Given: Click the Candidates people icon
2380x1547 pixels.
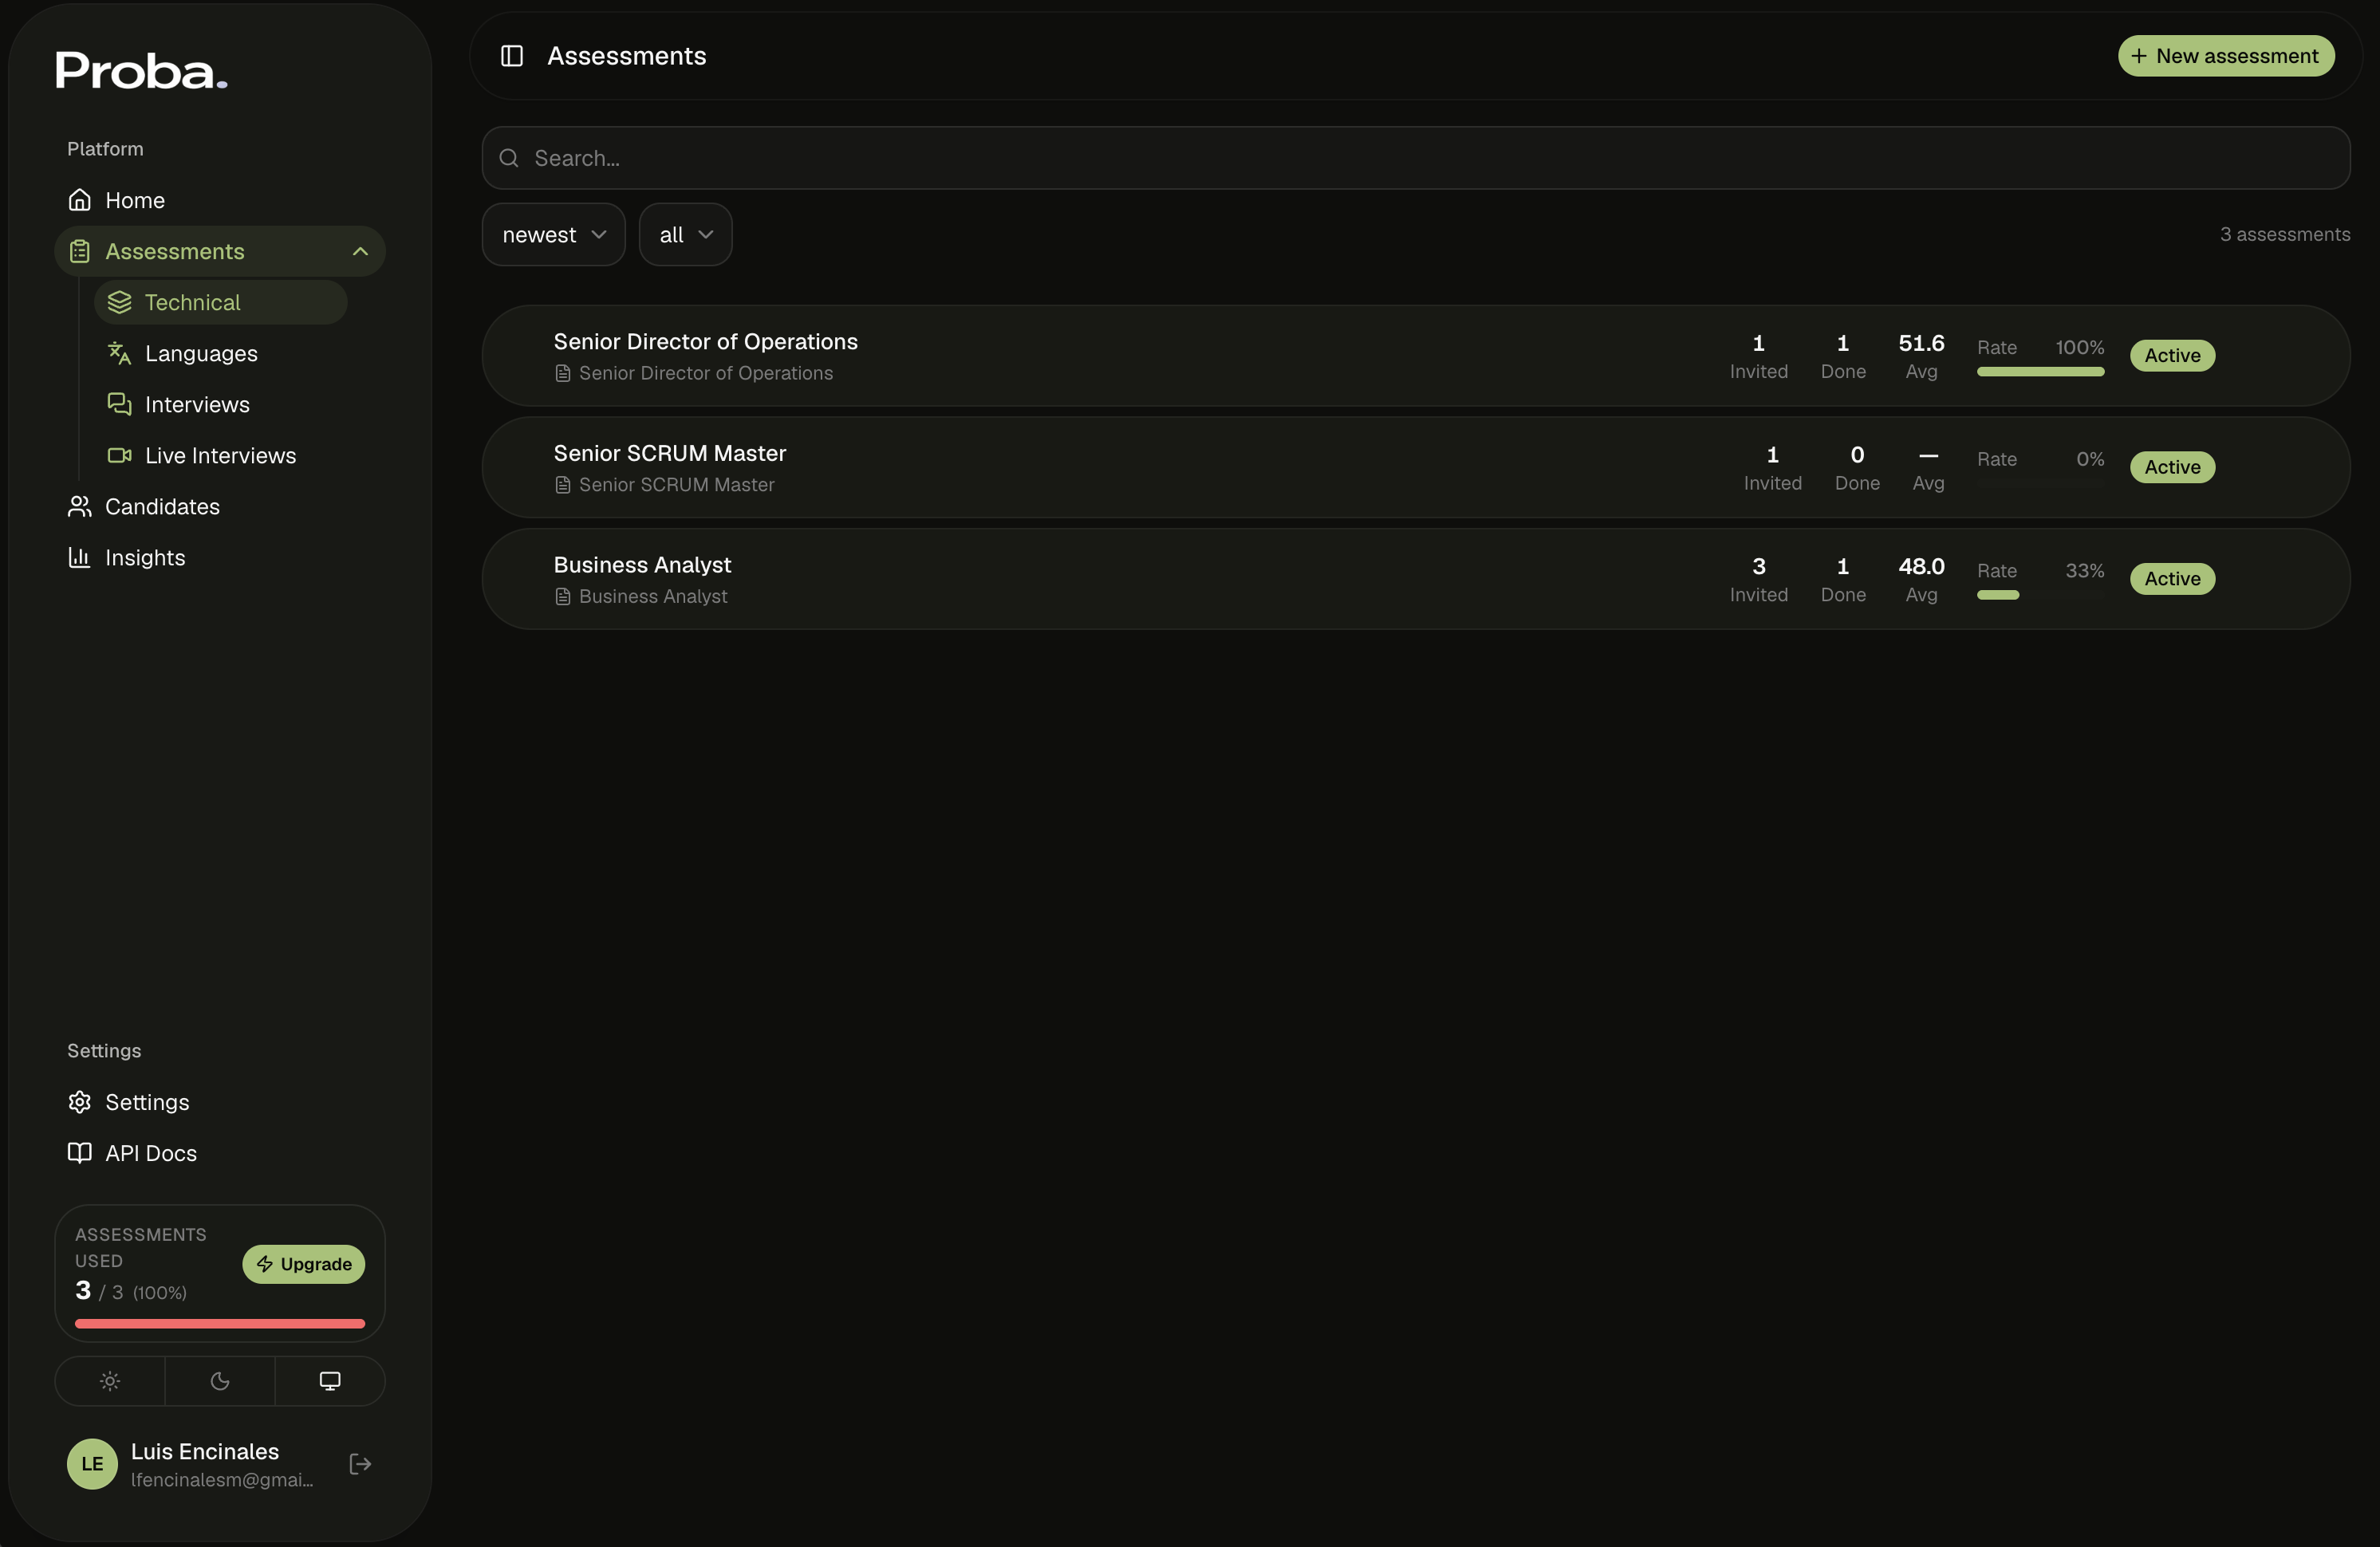Looking at the screenshot, I should coord(80,506).
